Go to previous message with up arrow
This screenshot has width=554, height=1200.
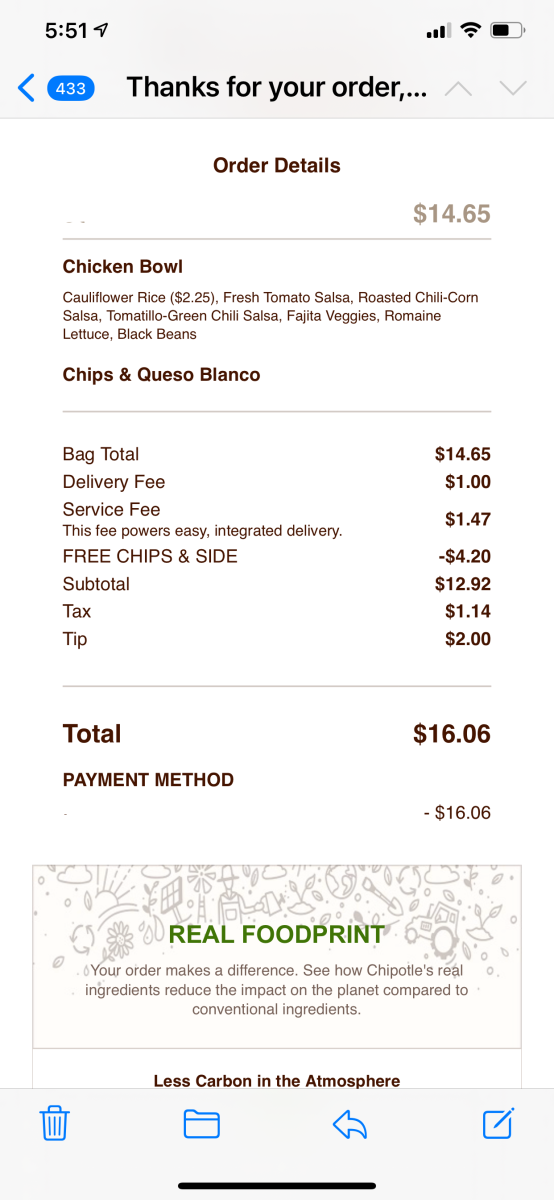[x=458, y=88]
